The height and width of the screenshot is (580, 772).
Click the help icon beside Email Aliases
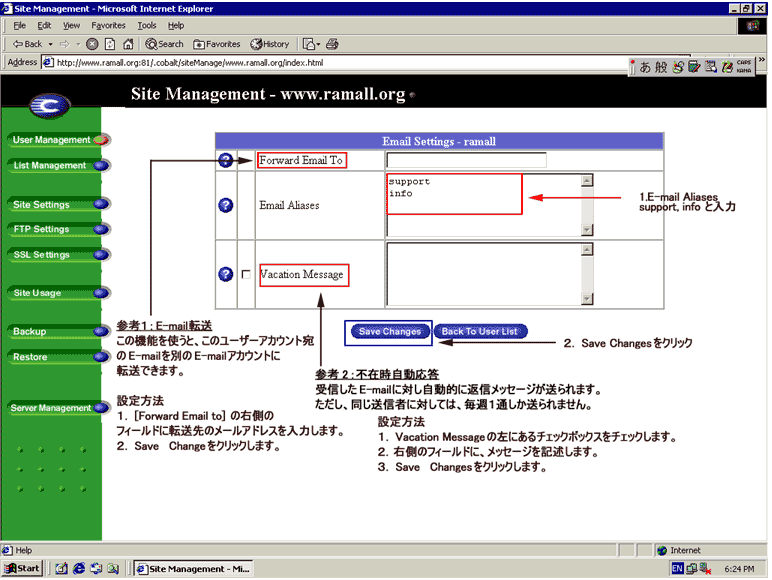click(226, 205)
